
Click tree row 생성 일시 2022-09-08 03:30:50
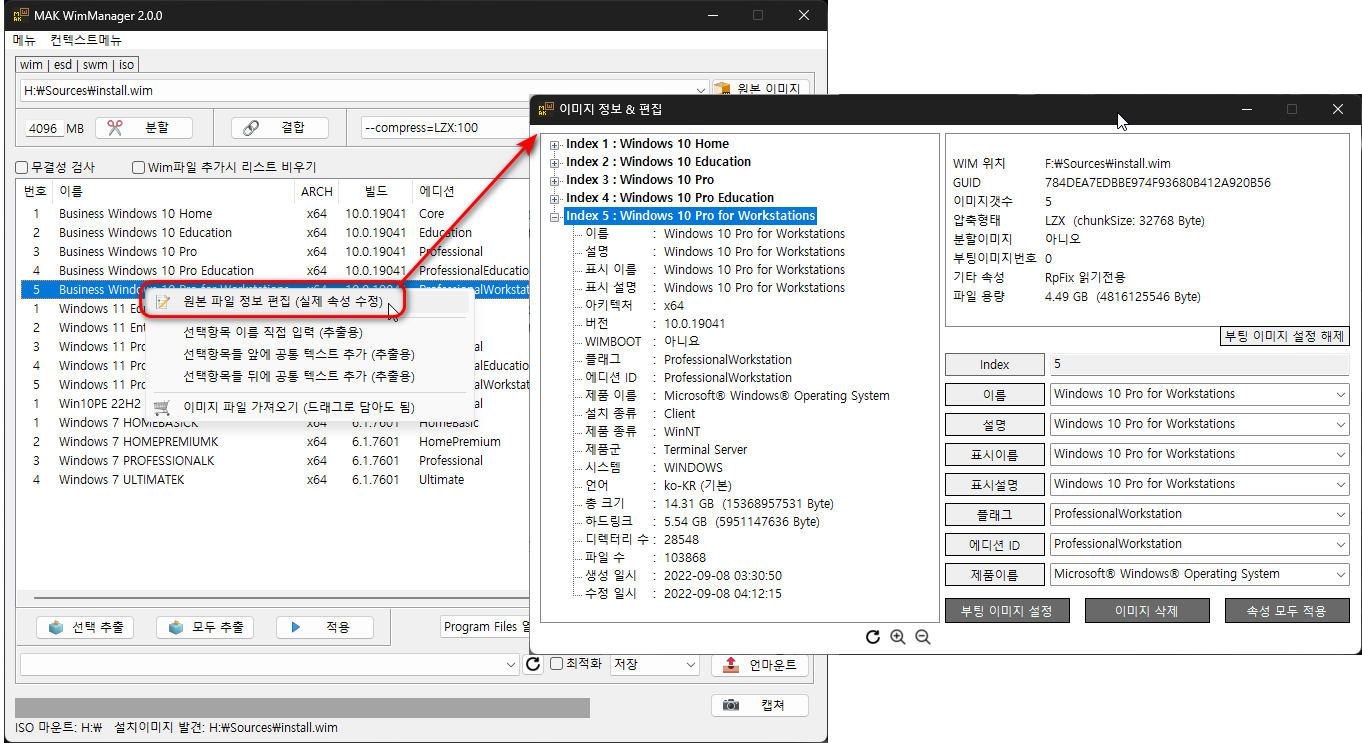click(x=683, y=575)
